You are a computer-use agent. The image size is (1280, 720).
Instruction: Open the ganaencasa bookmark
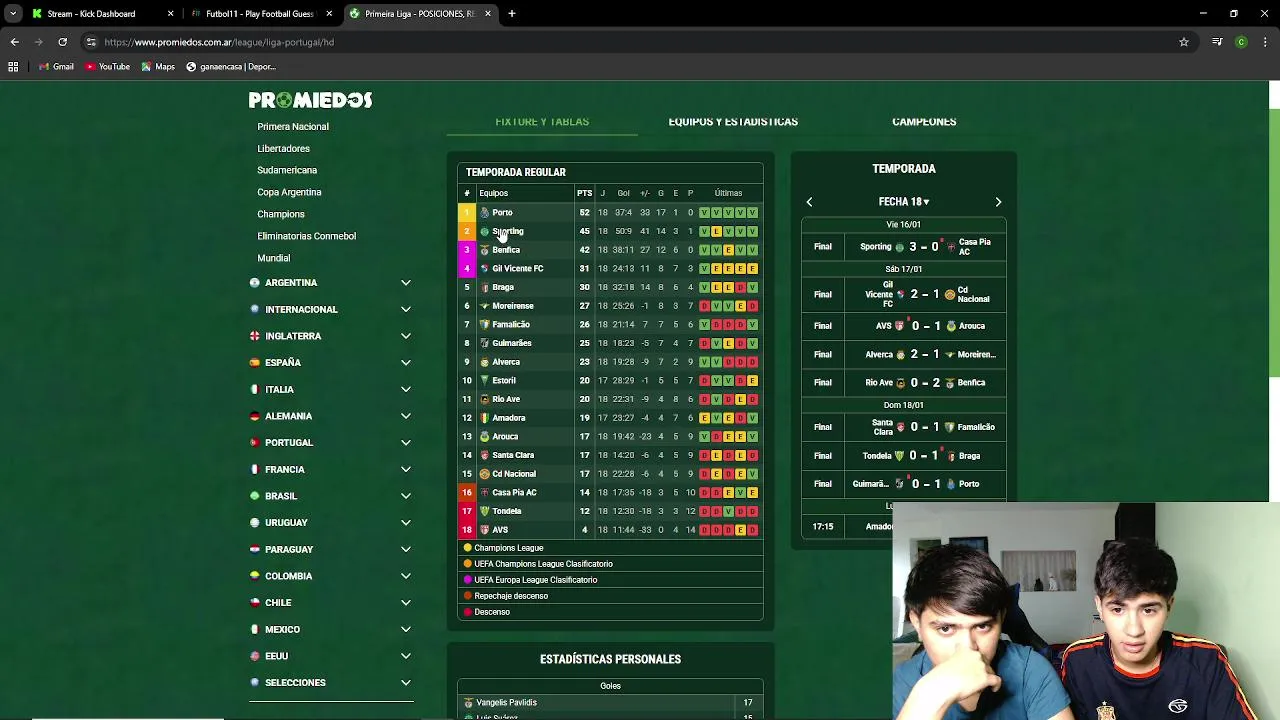coord(231,67)
